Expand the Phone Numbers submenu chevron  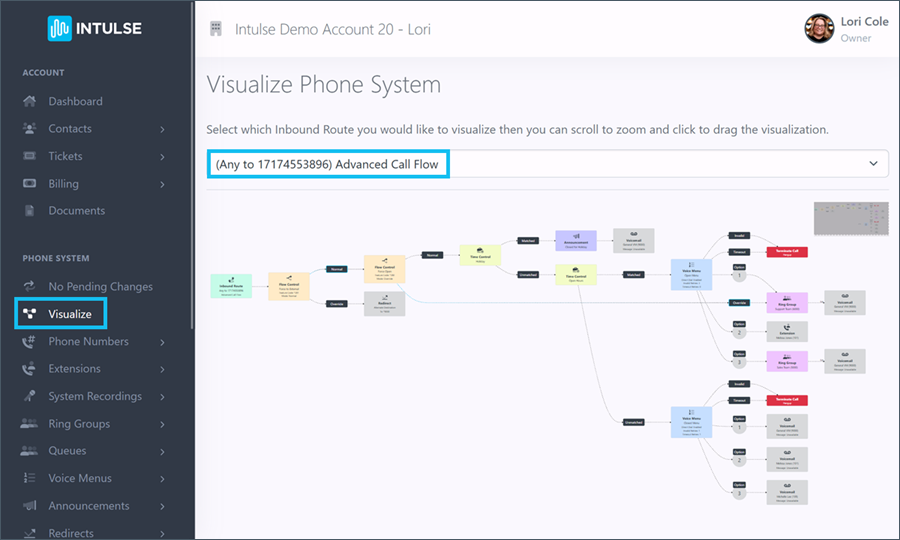click(162, 342)
